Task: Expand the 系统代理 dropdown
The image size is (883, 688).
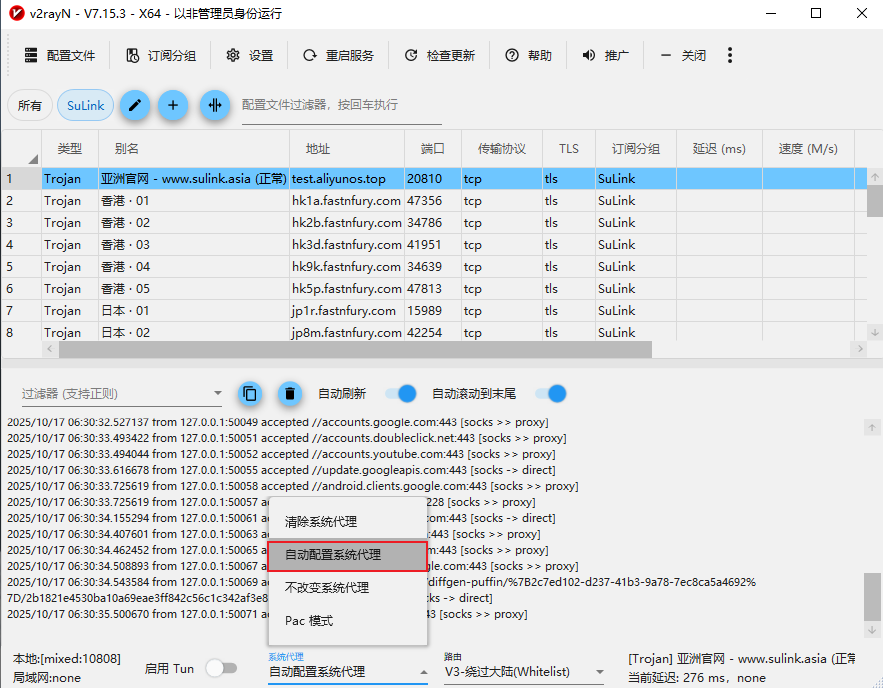Action: [x=347, y=672]
